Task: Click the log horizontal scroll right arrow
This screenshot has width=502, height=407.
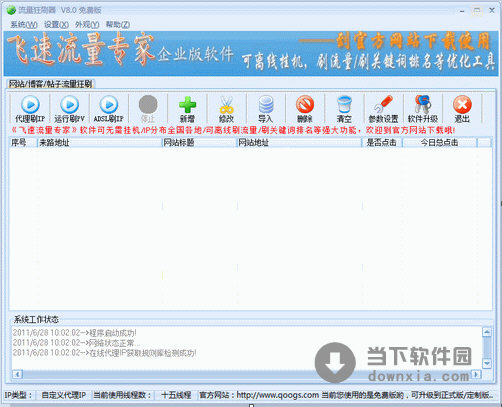Action: click(x=477, y=374)
